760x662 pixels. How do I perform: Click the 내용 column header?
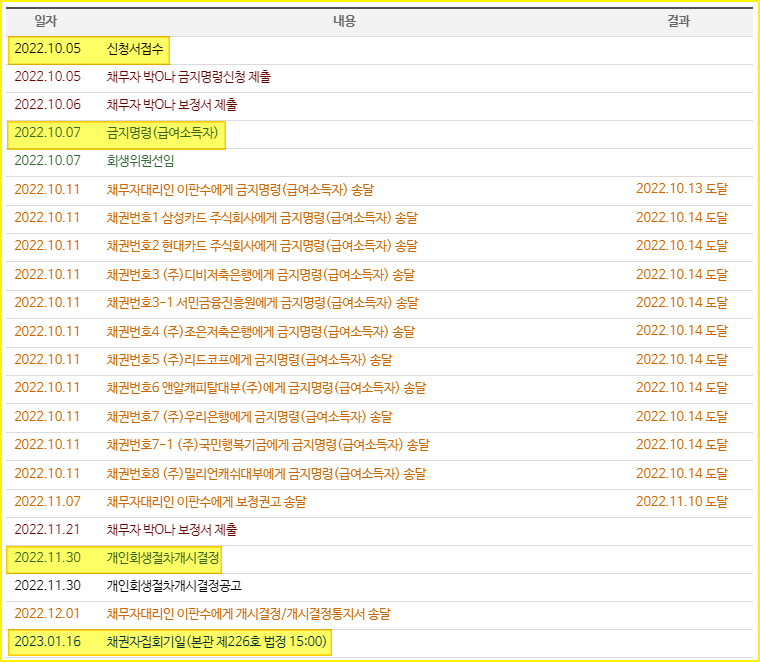coord(345,21)
